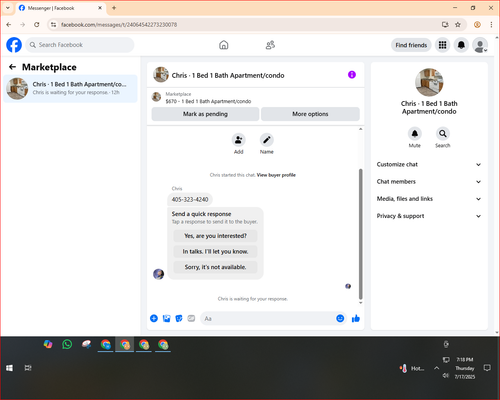This screenshot has height=400, width=500.
Task: Expand Privacy & support section
Action: click(x=429, y=216)
